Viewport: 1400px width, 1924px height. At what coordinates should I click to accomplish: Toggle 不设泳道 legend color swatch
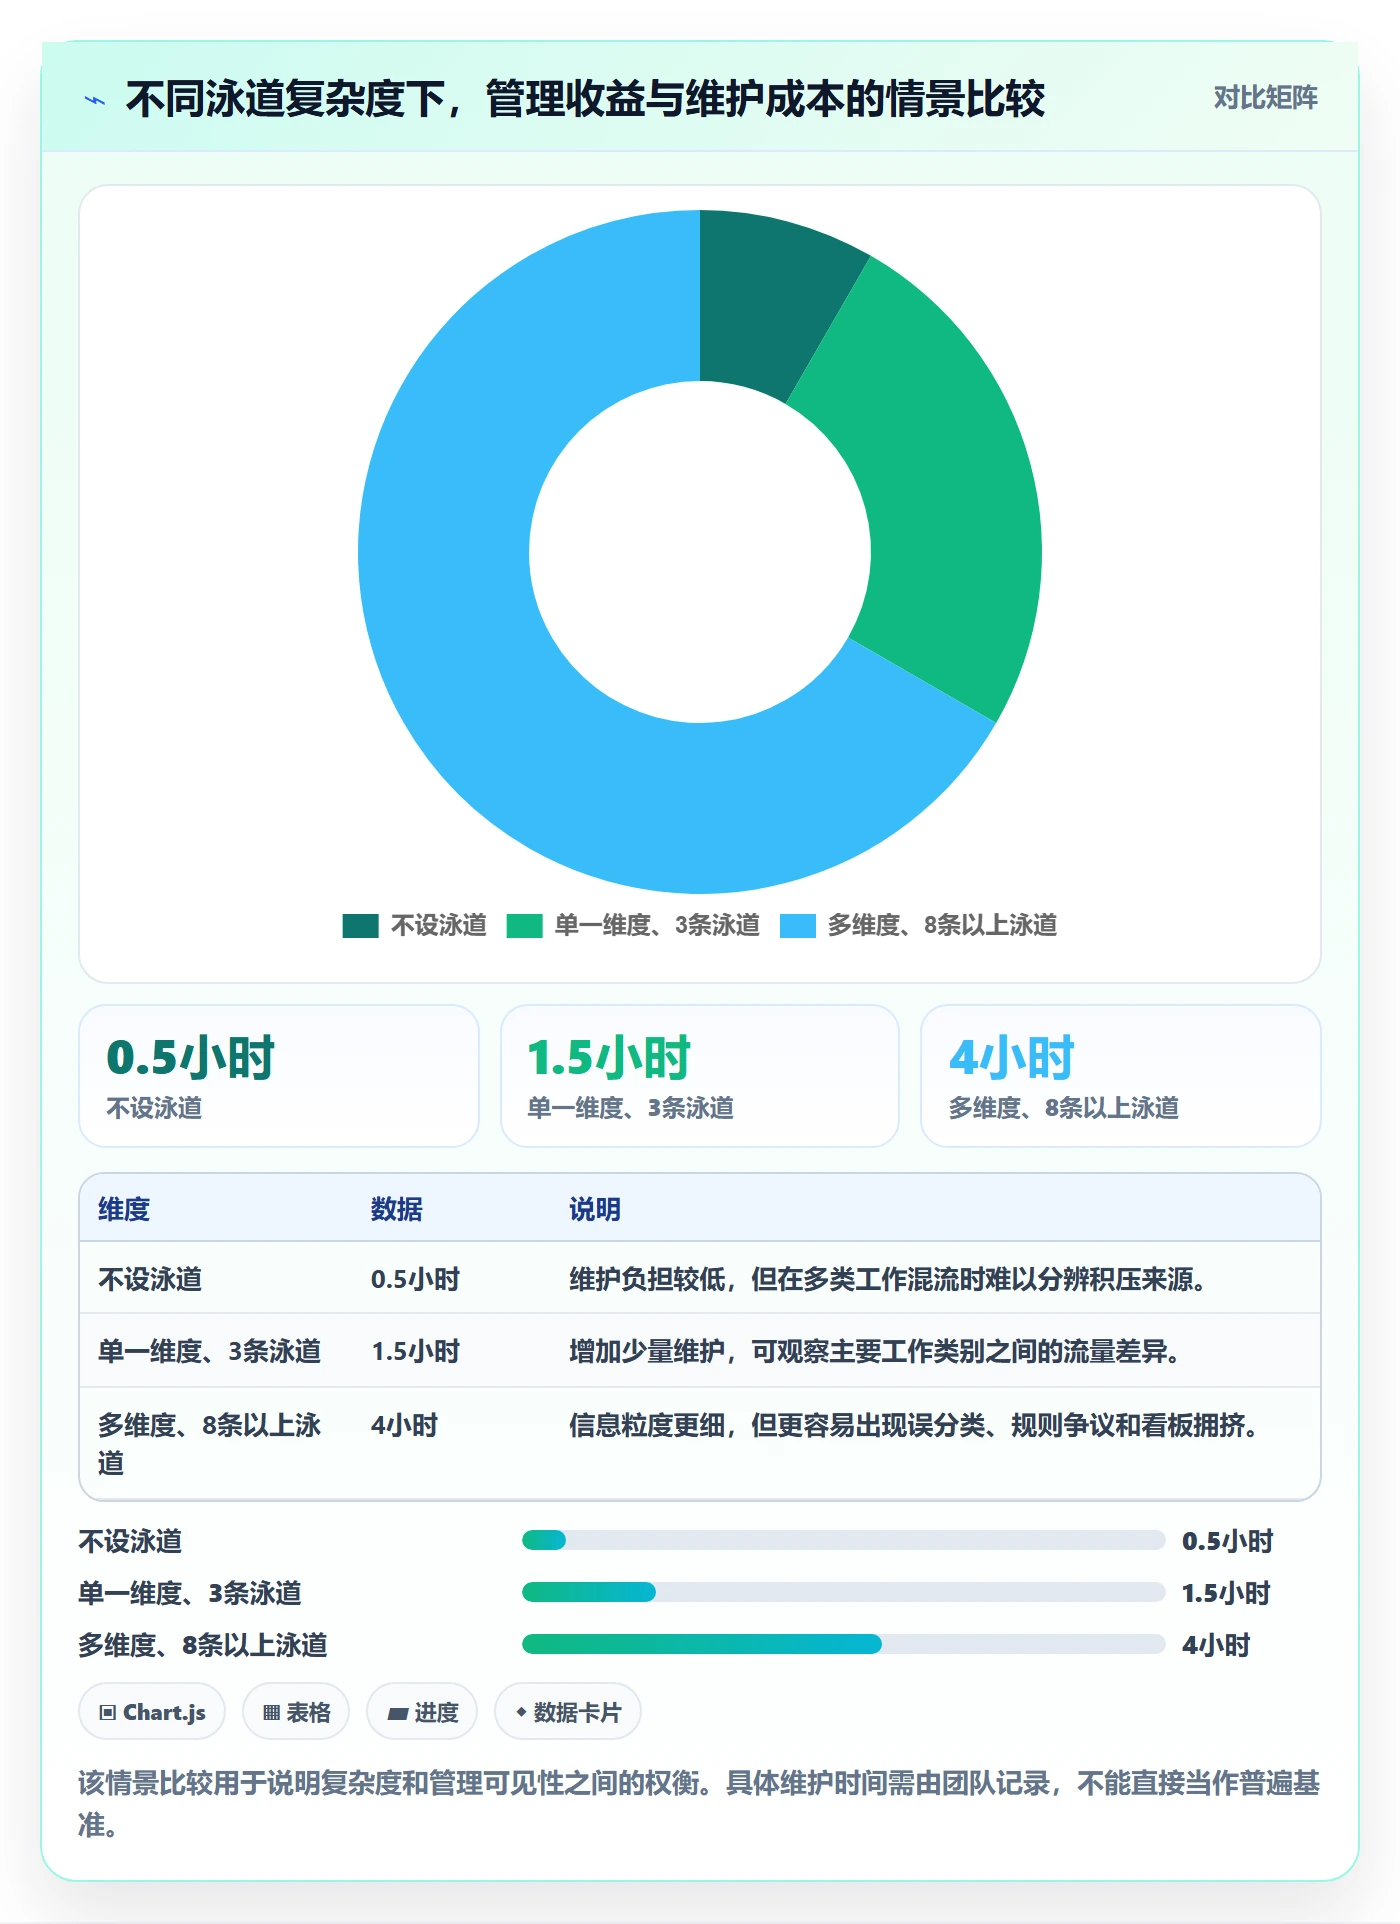click(360, 925)
